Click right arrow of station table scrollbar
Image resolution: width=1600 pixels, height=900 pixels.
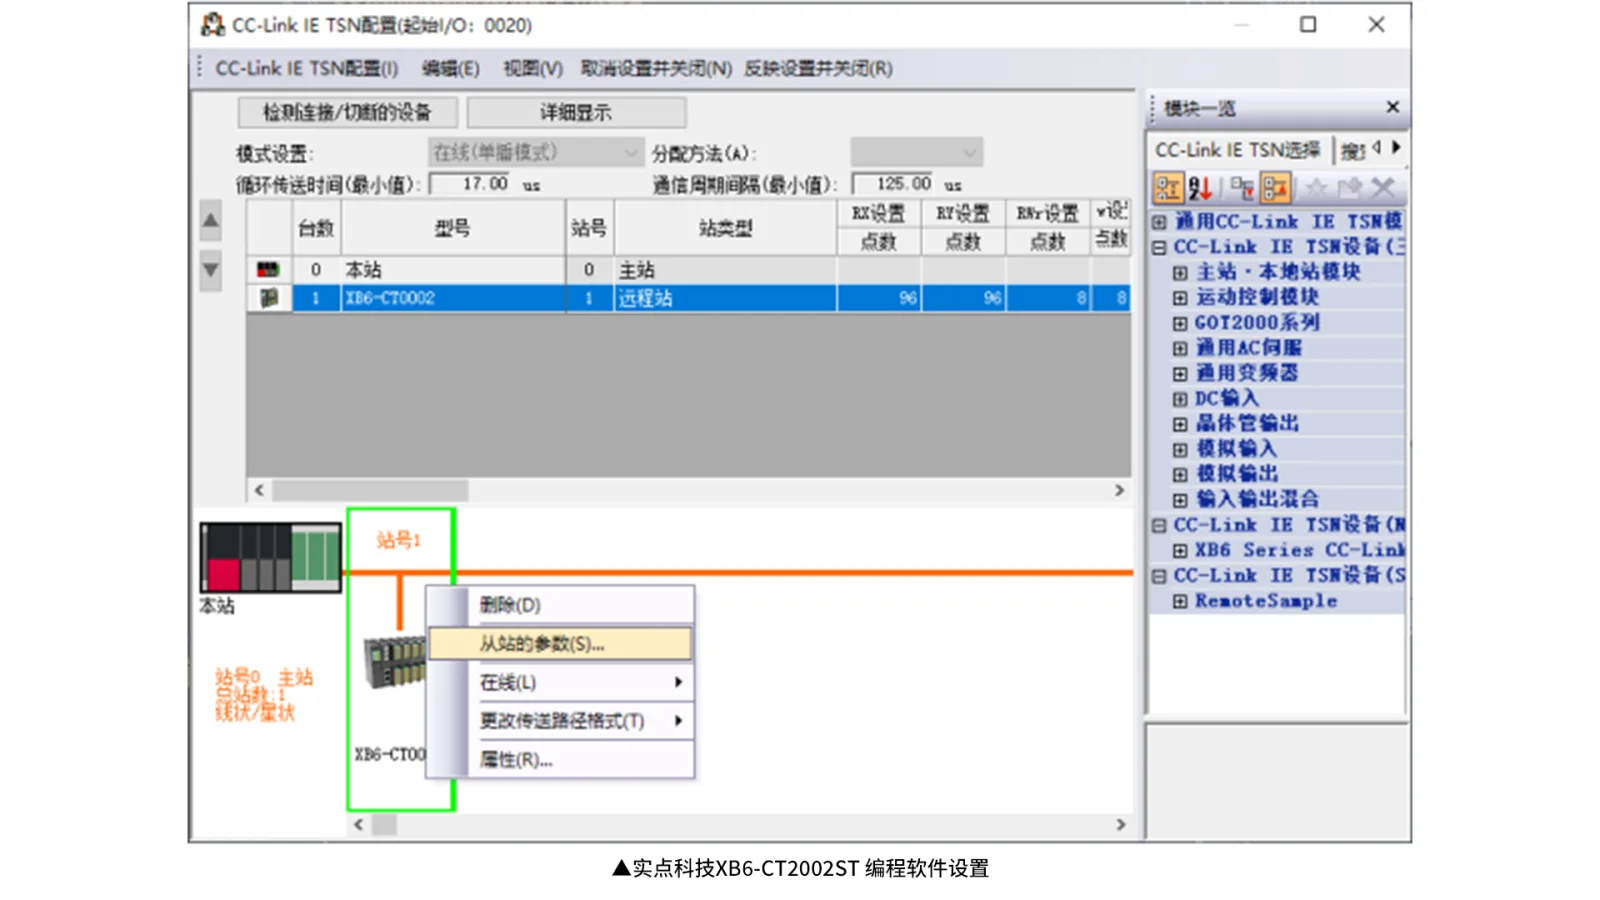tap(1119, 490)
